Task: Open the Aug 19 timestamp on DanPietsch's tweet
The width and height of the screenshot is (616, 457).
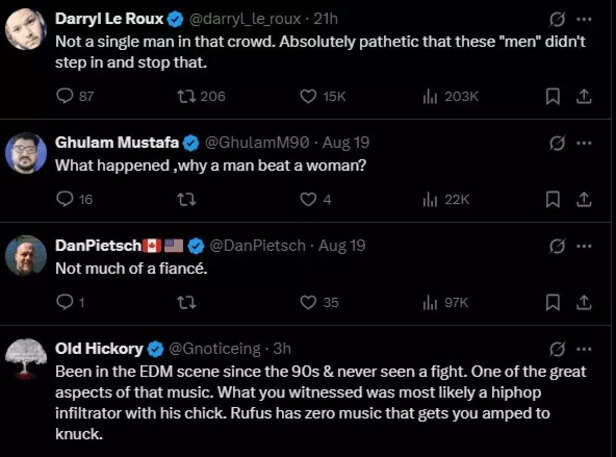Action: tap(342, 246)
